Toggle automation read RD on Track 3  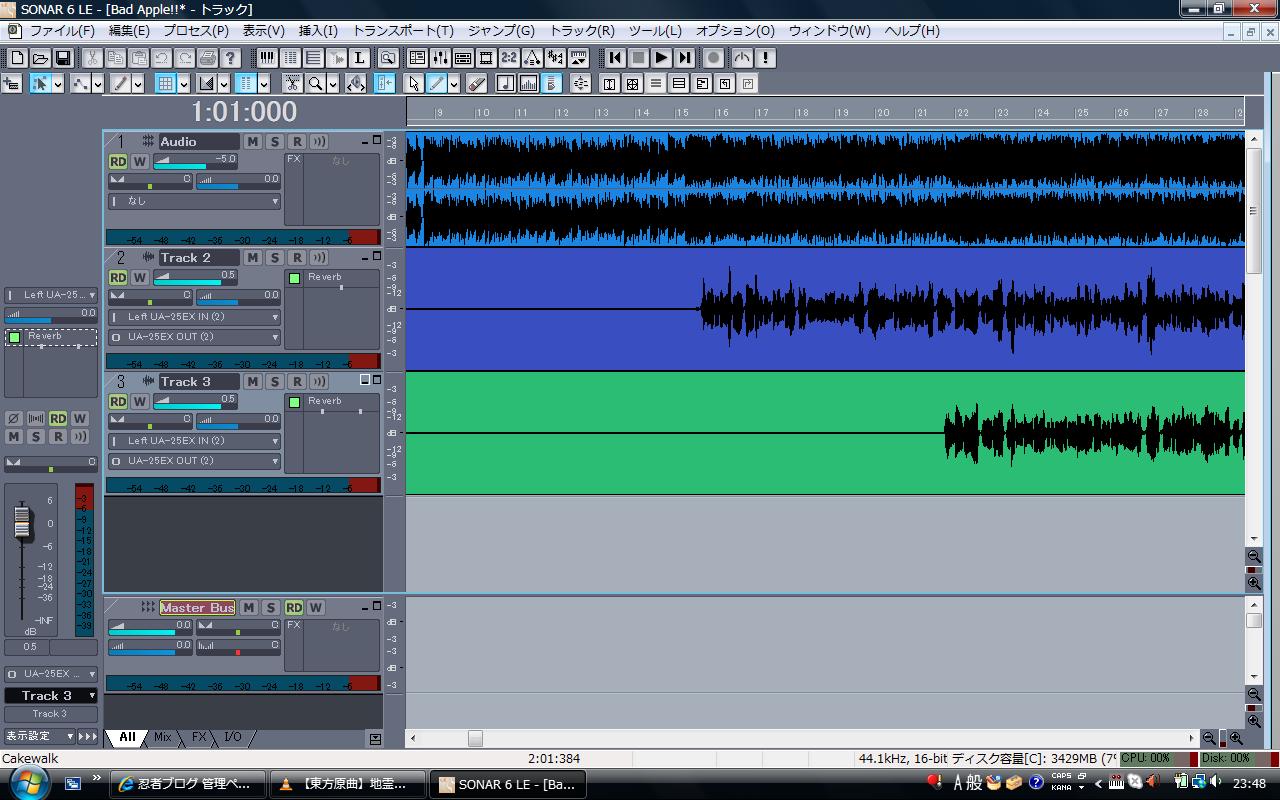click(x=118, y=402)
